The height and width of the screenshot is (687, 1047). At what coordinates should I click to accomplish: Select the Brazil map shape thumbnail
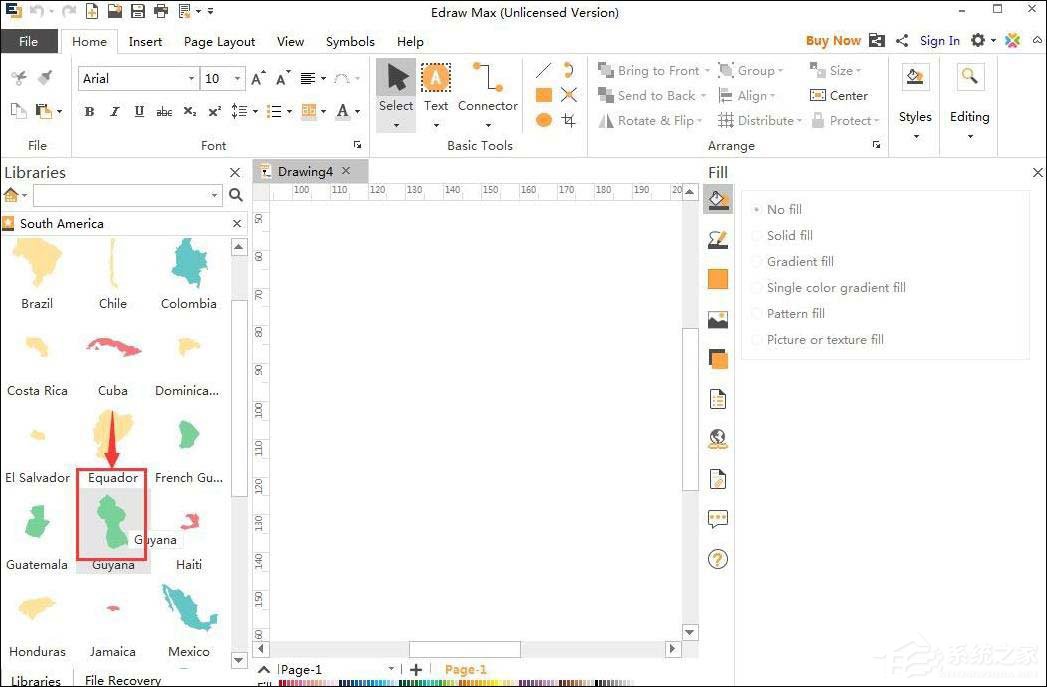pyautogui.click(x=37, y=266)
